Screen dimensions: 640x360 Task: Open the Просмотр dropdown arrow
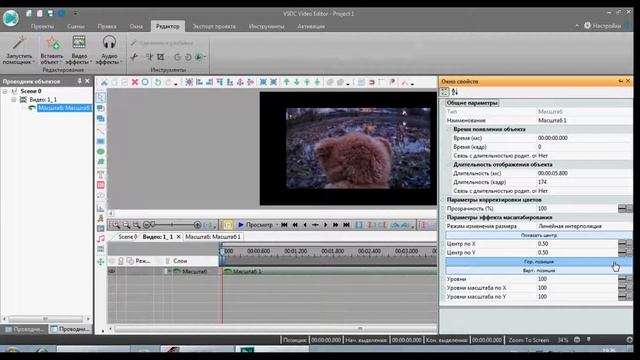pos(277,225)
